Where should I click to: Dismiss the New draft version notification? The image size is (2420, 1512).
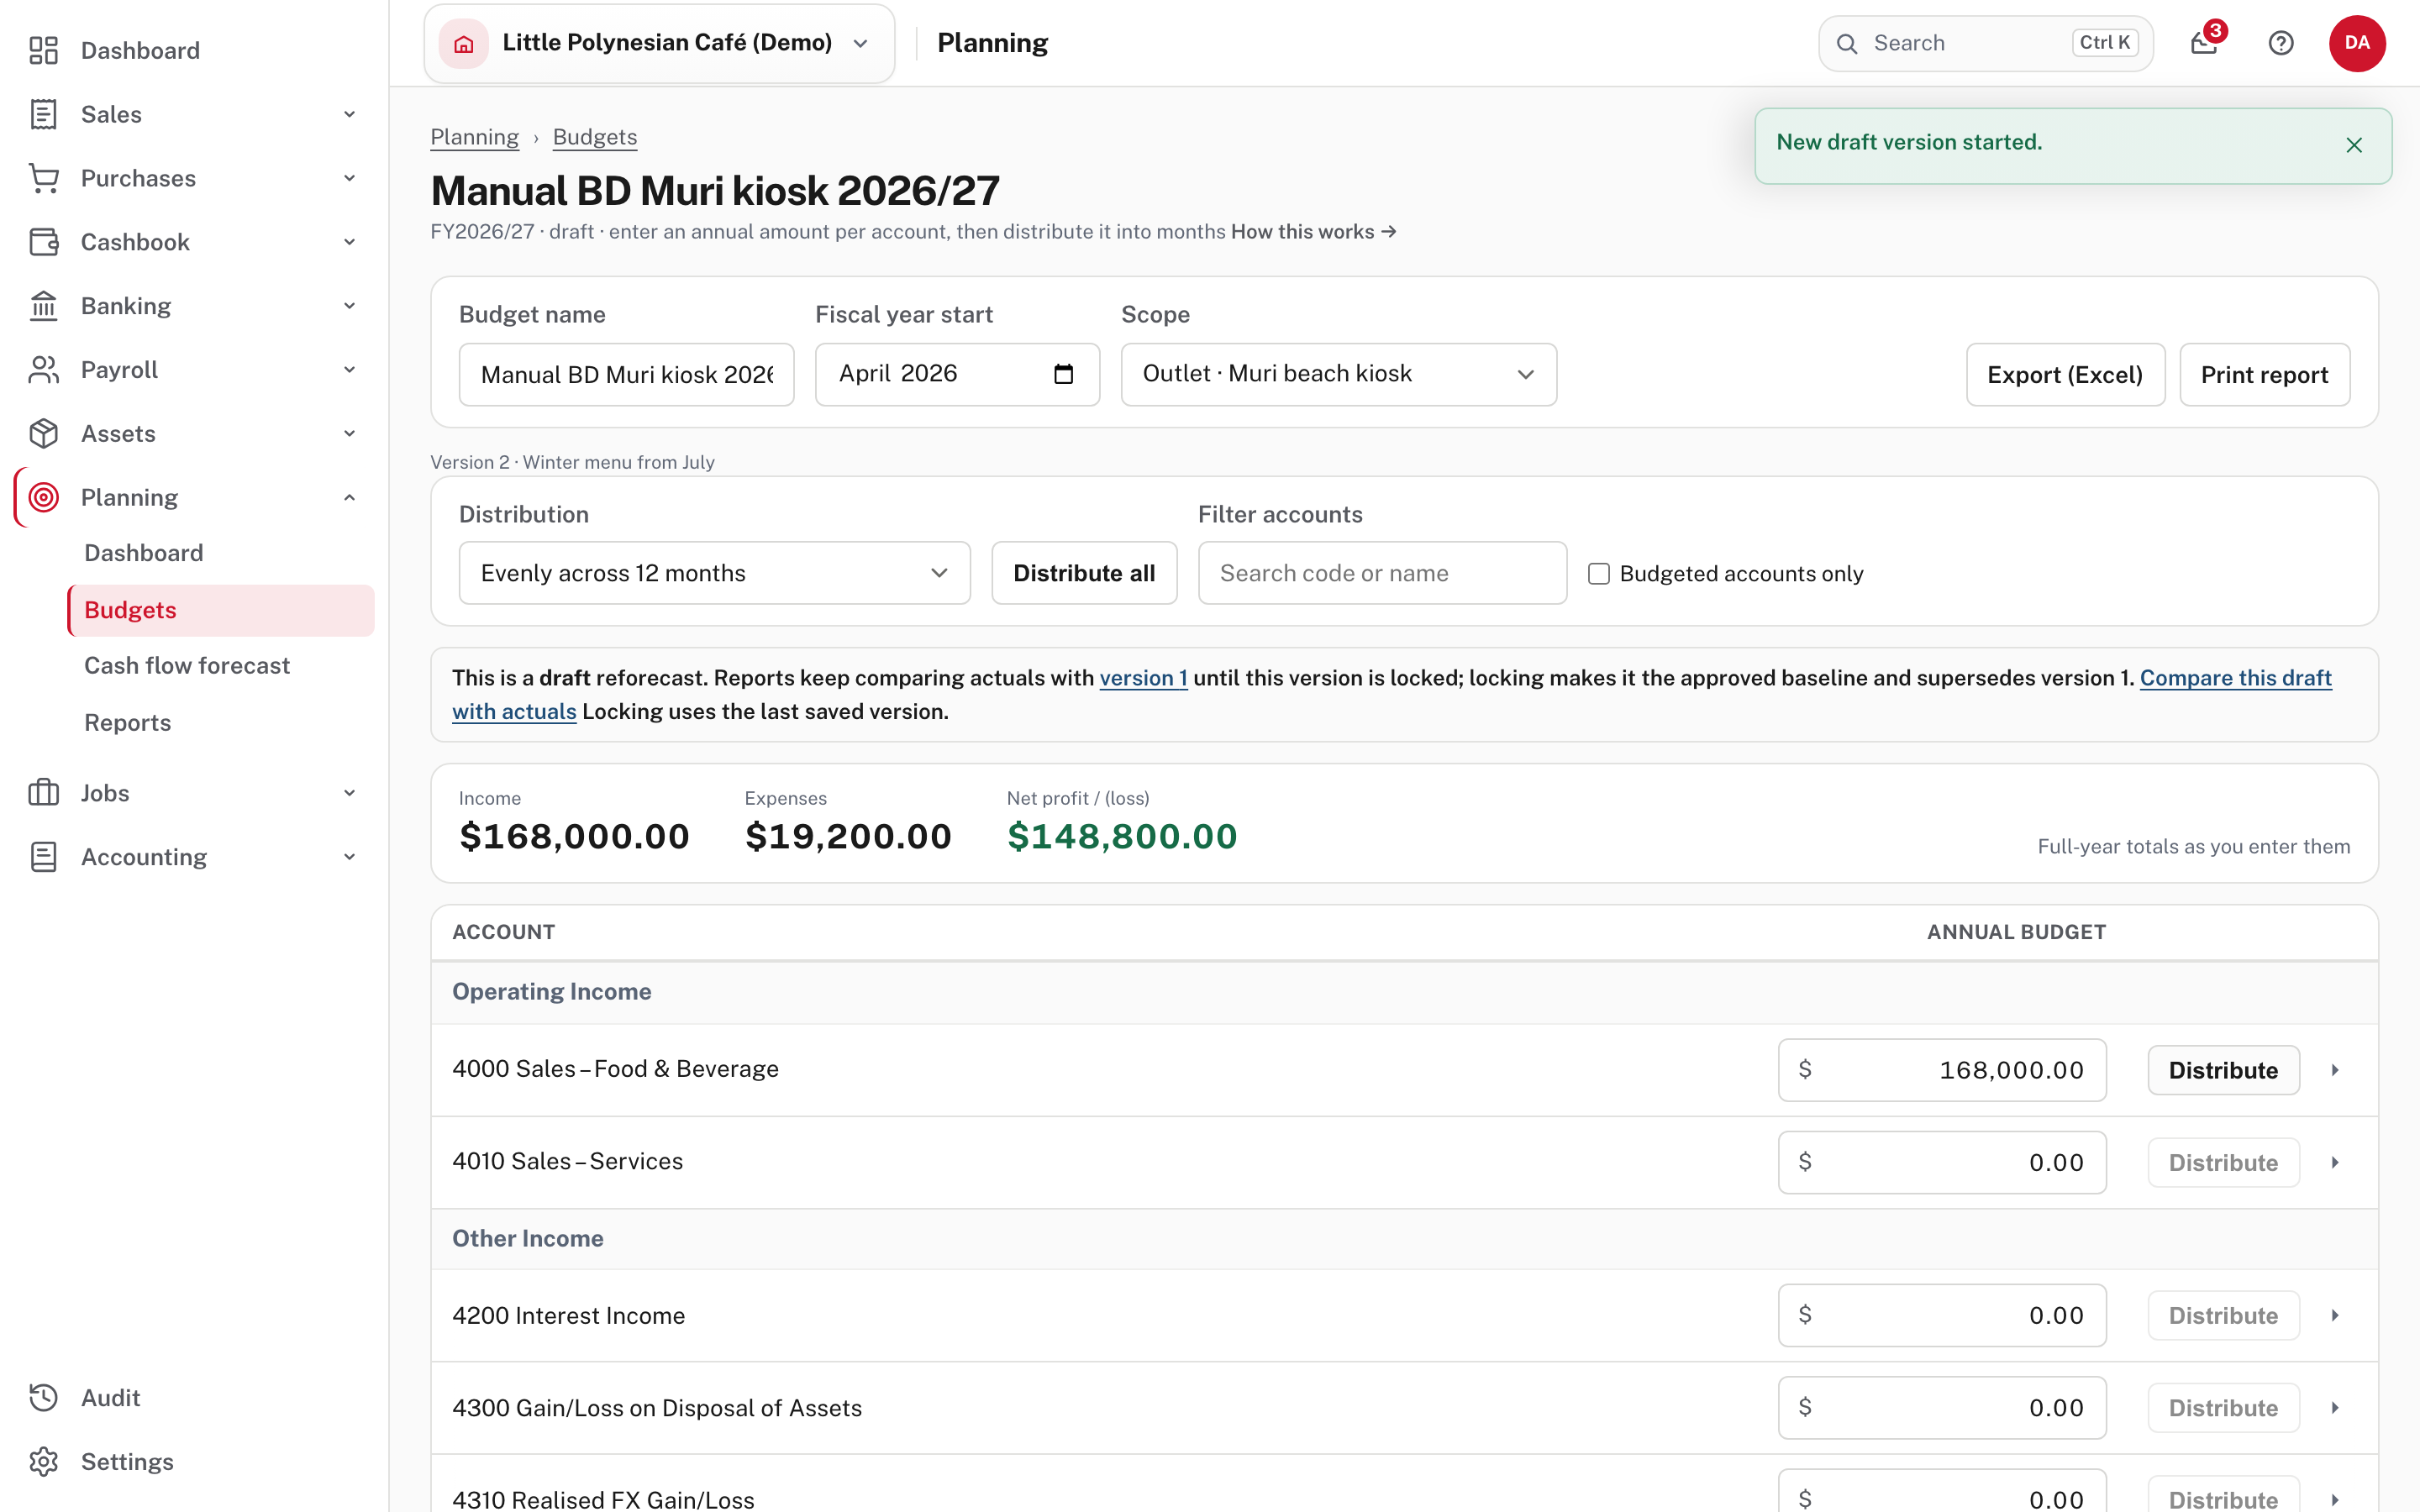2354,145
